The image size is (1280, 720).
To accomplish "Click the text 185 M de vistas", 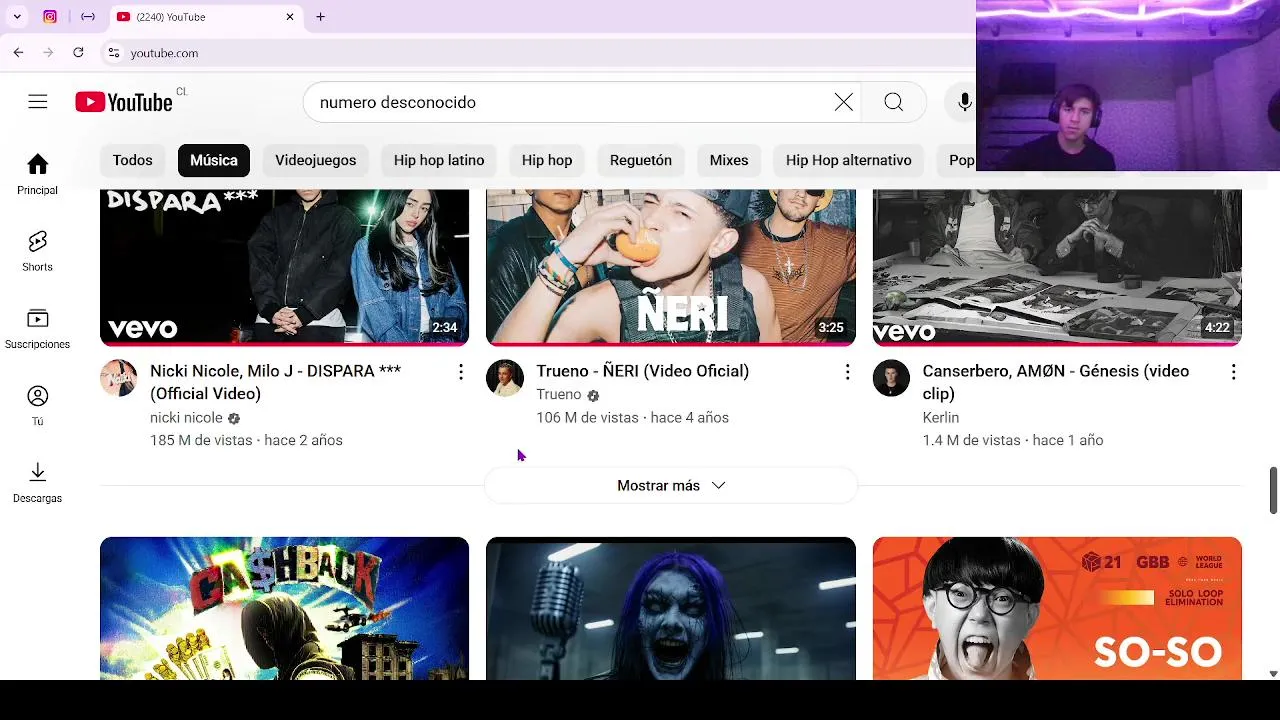I will click(201, 441).
